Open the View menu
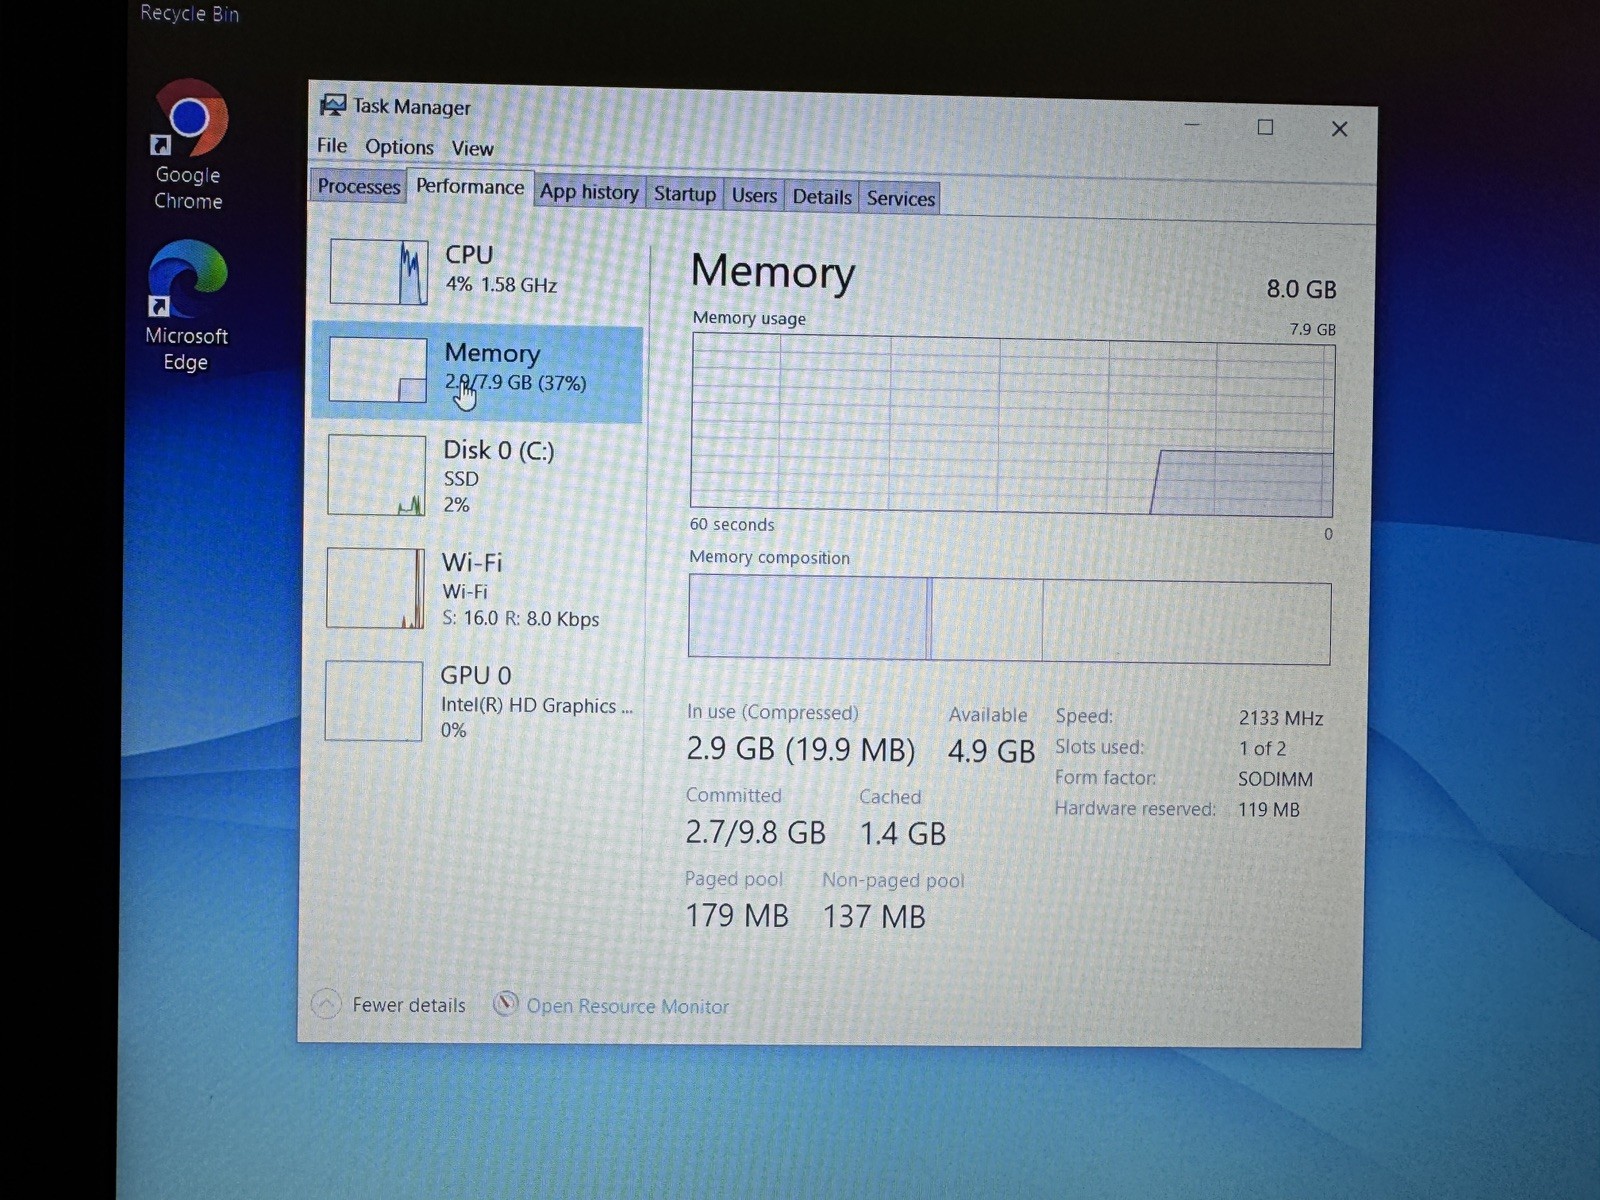1600x1200 pixels. click(x=472, y=148)
